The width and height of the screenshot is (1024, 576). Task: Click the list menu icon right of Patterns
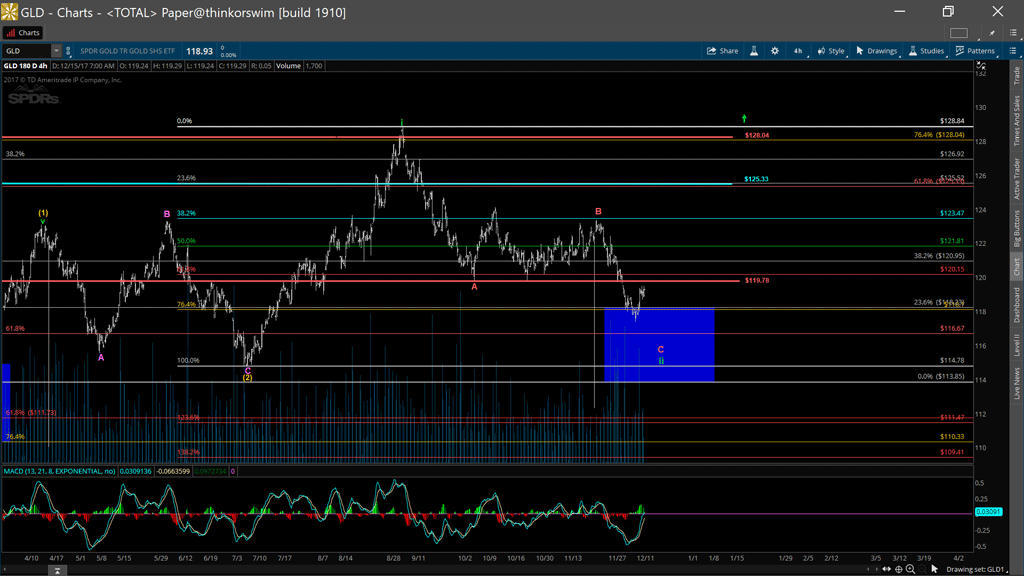click(1013, 51)
